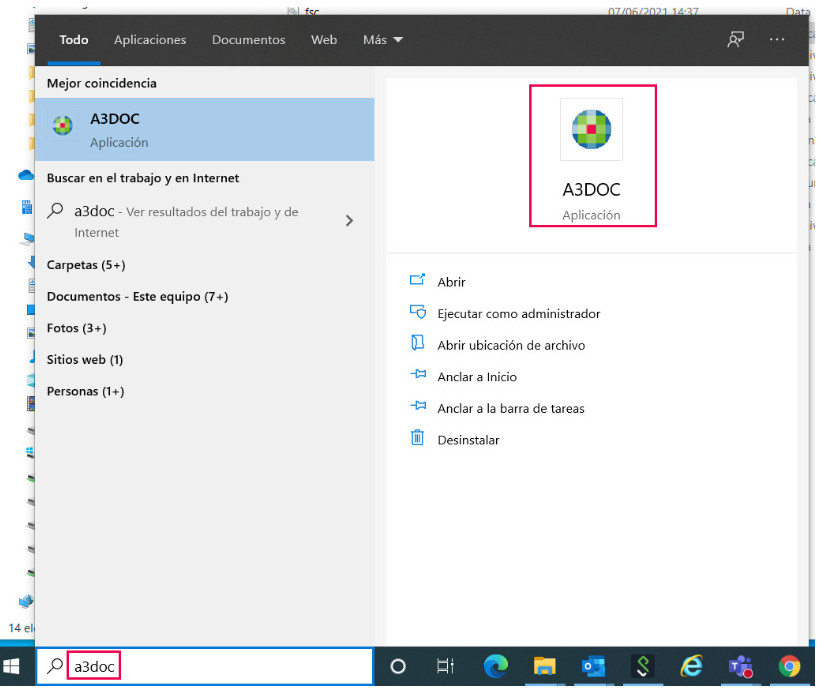
Task: Open Google Chrome from the taskbar
Action: 789,666
